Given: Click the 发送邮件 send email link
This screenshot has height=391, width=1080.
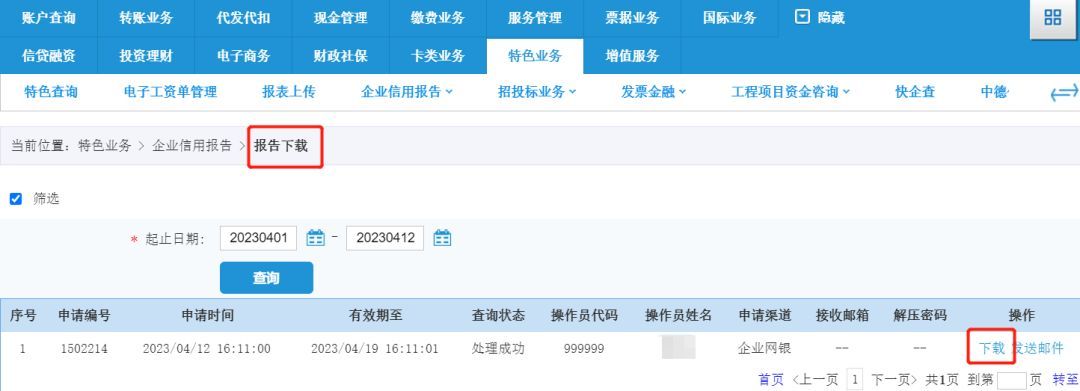Looking at the screenshot, I should [1039, 348].
